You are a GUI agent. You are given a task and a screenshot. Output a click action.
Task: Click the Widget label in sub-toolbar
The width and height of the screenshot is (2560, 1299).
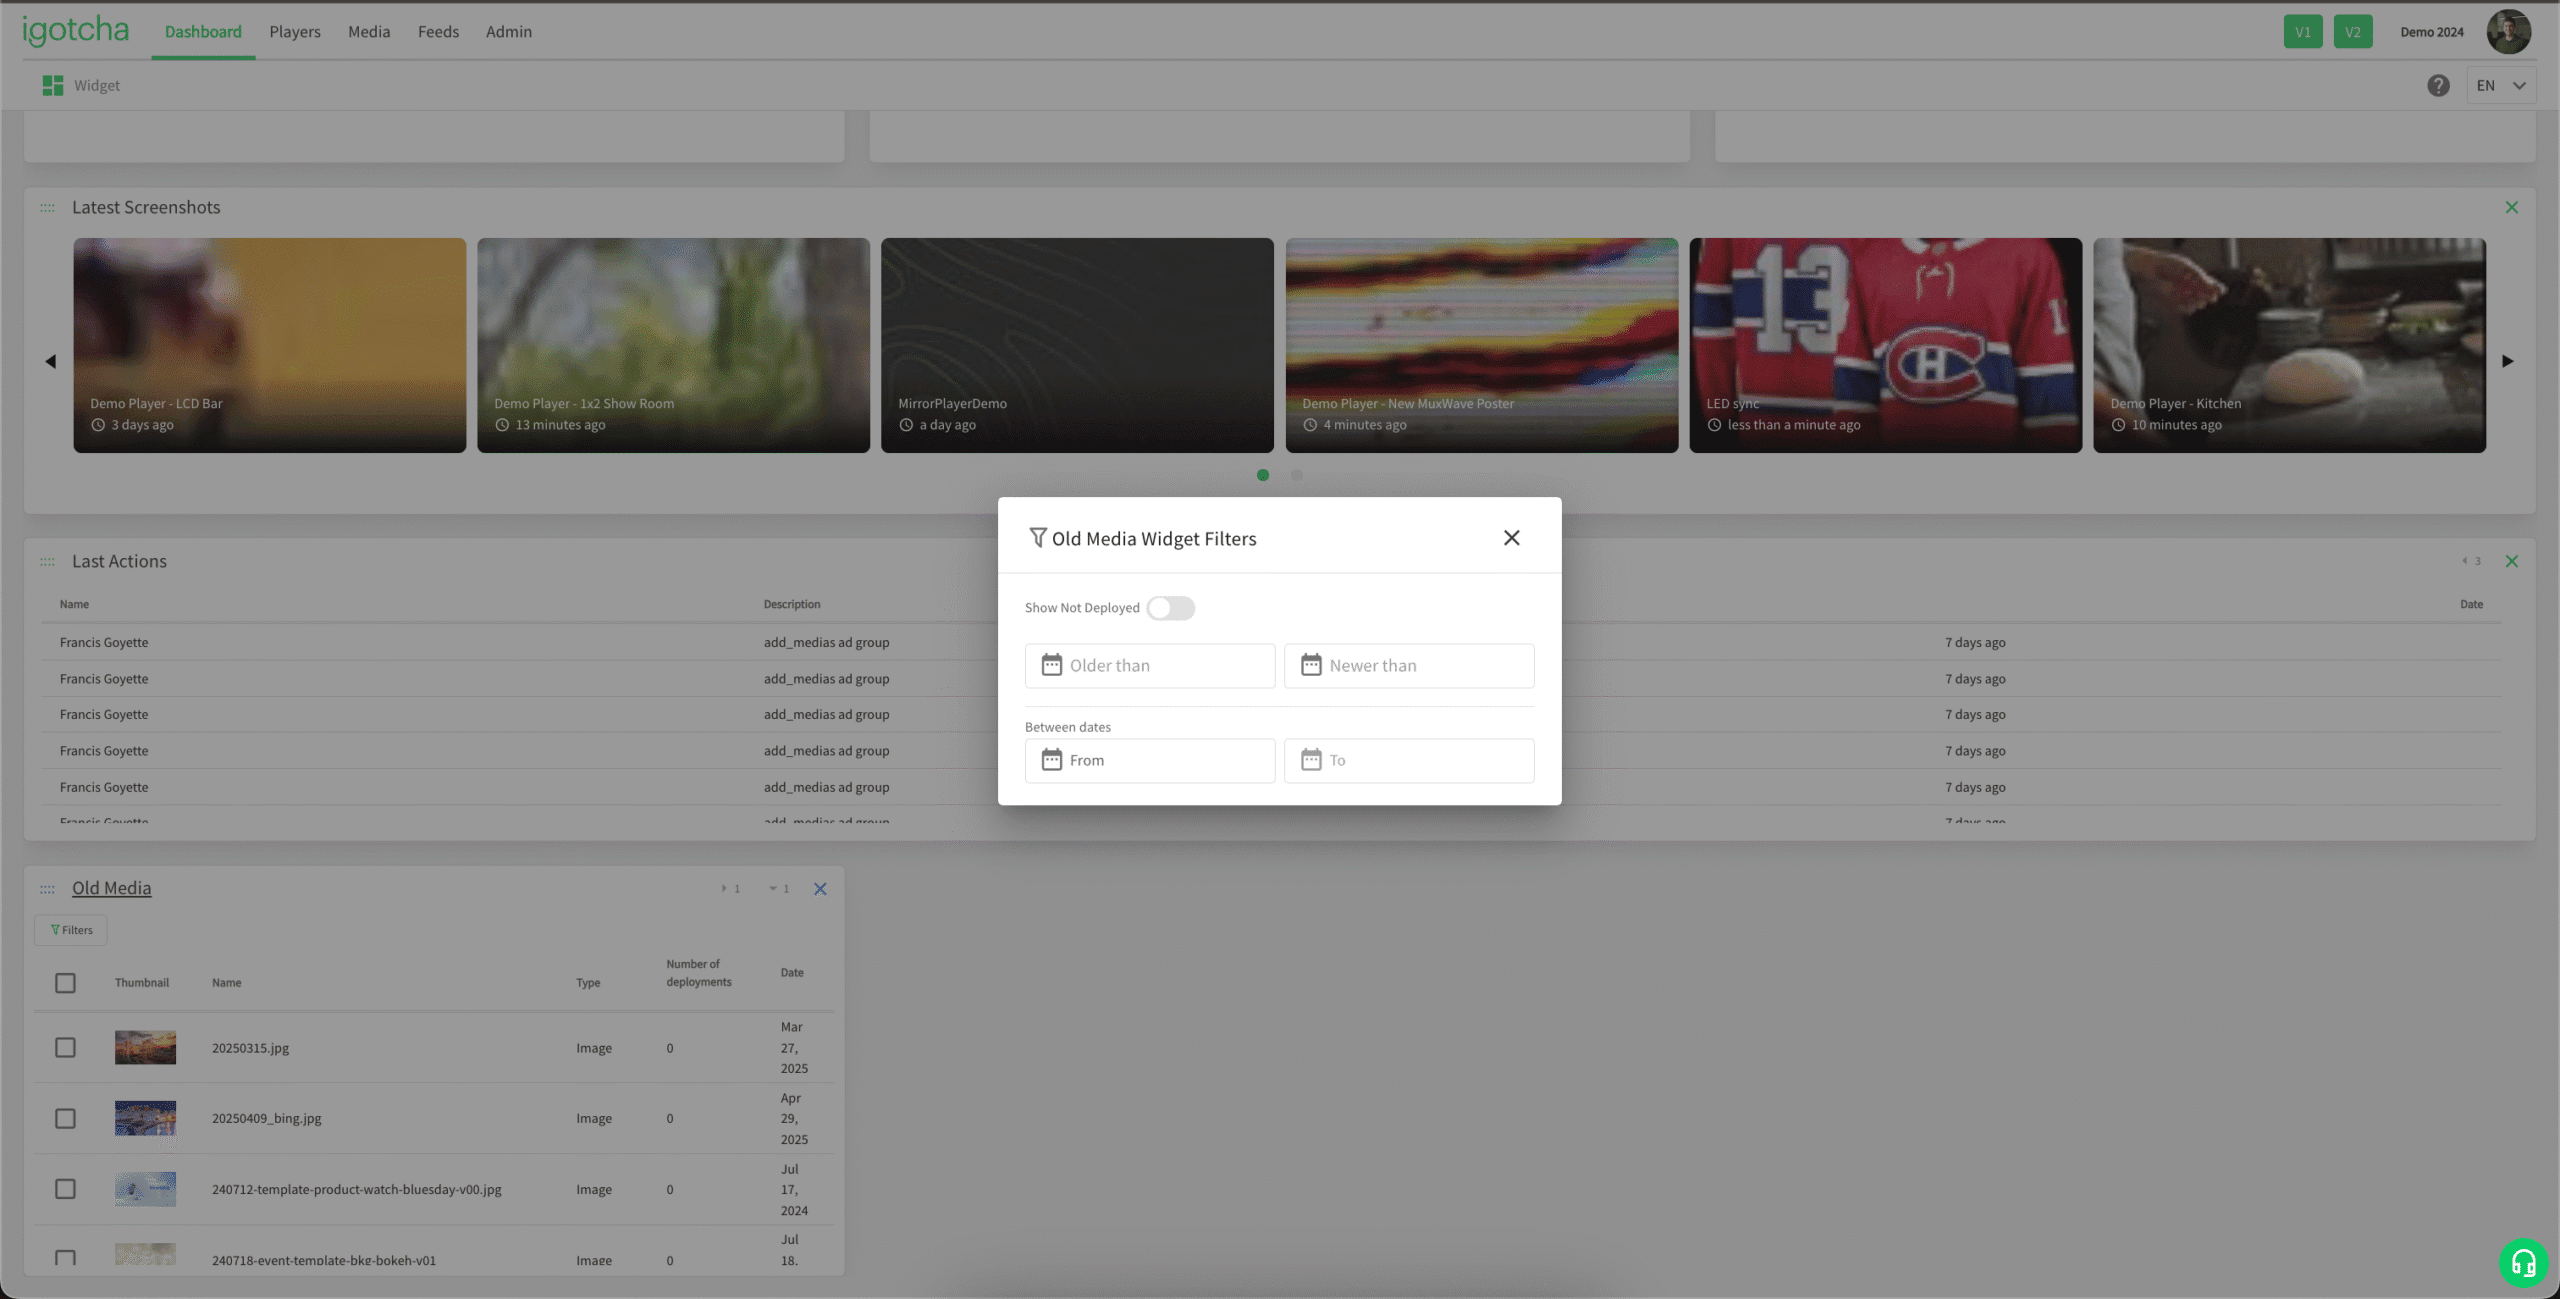(97, 86)
